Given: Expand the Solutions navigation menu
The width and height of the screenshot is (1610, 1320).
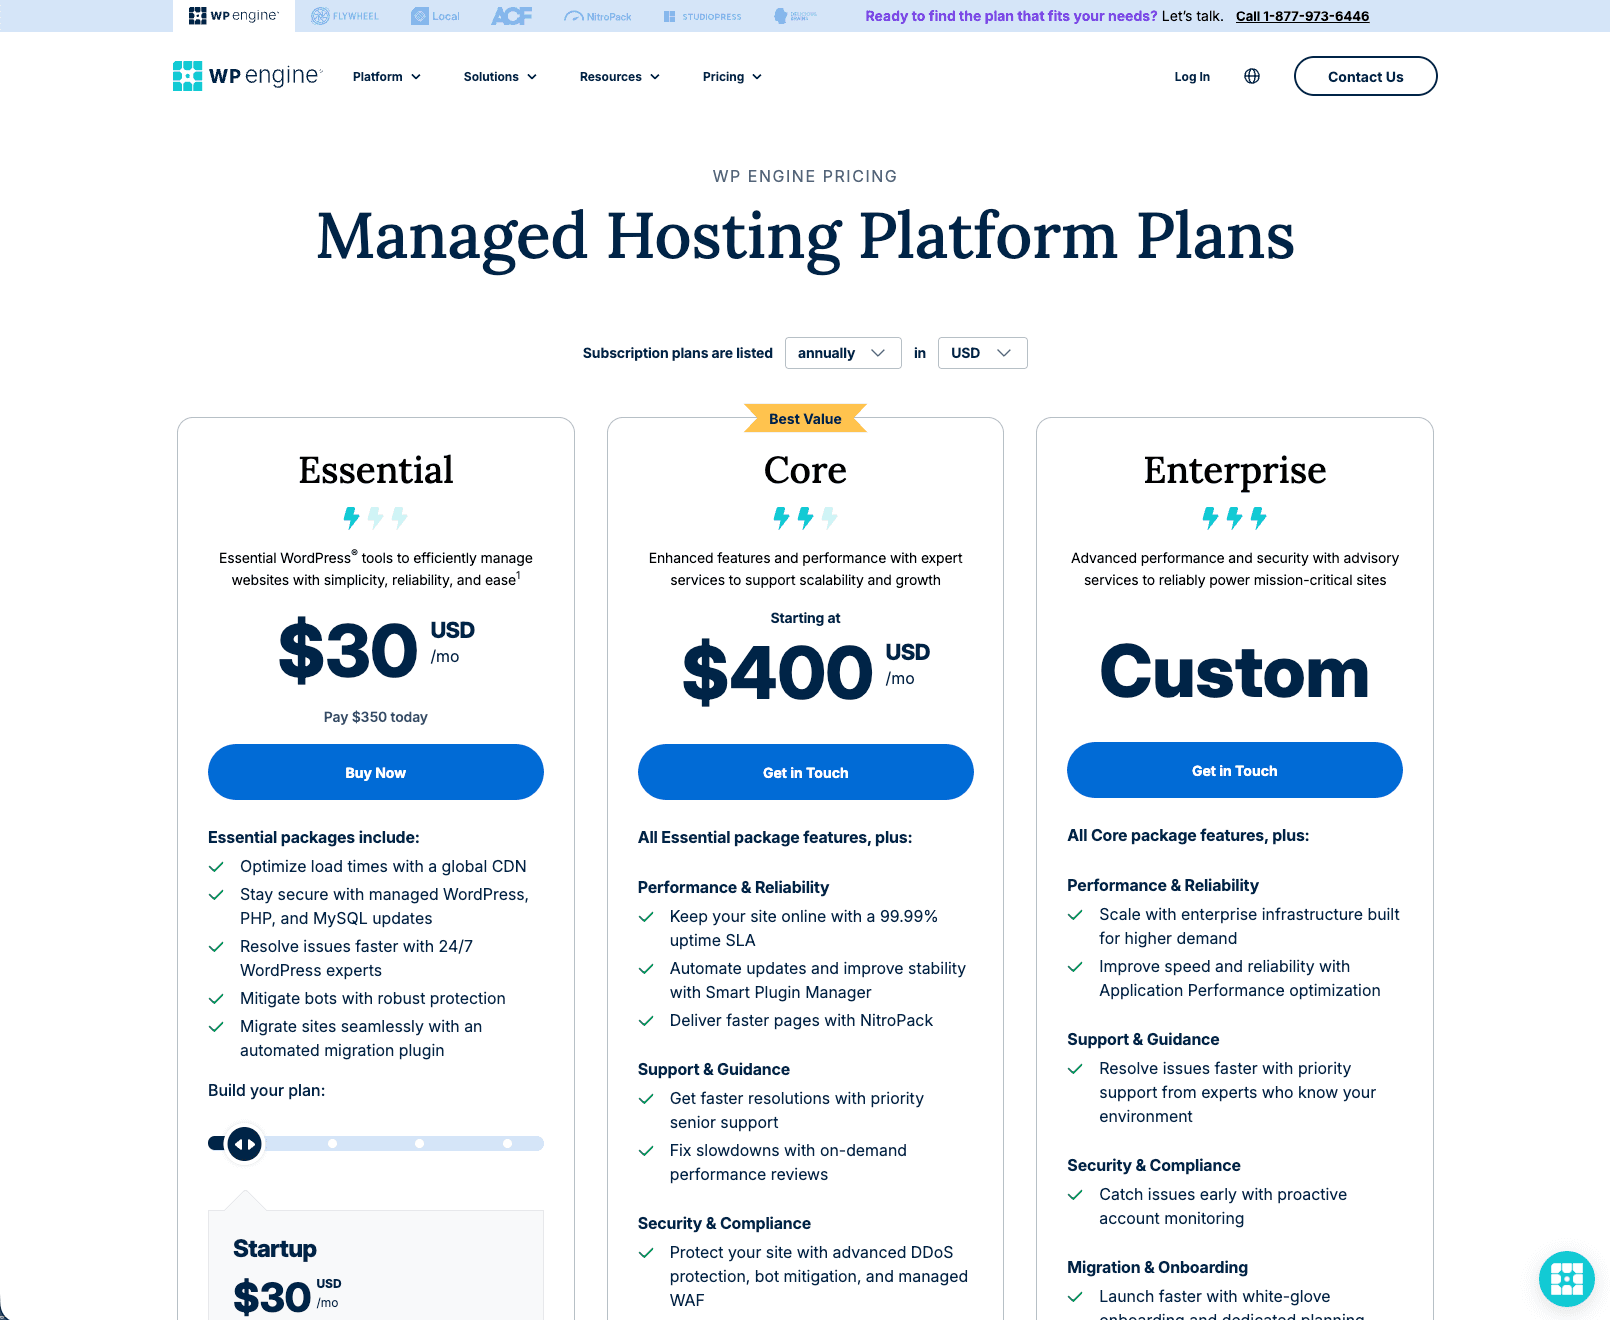Looking at the screenshot, I should [500, 77].
